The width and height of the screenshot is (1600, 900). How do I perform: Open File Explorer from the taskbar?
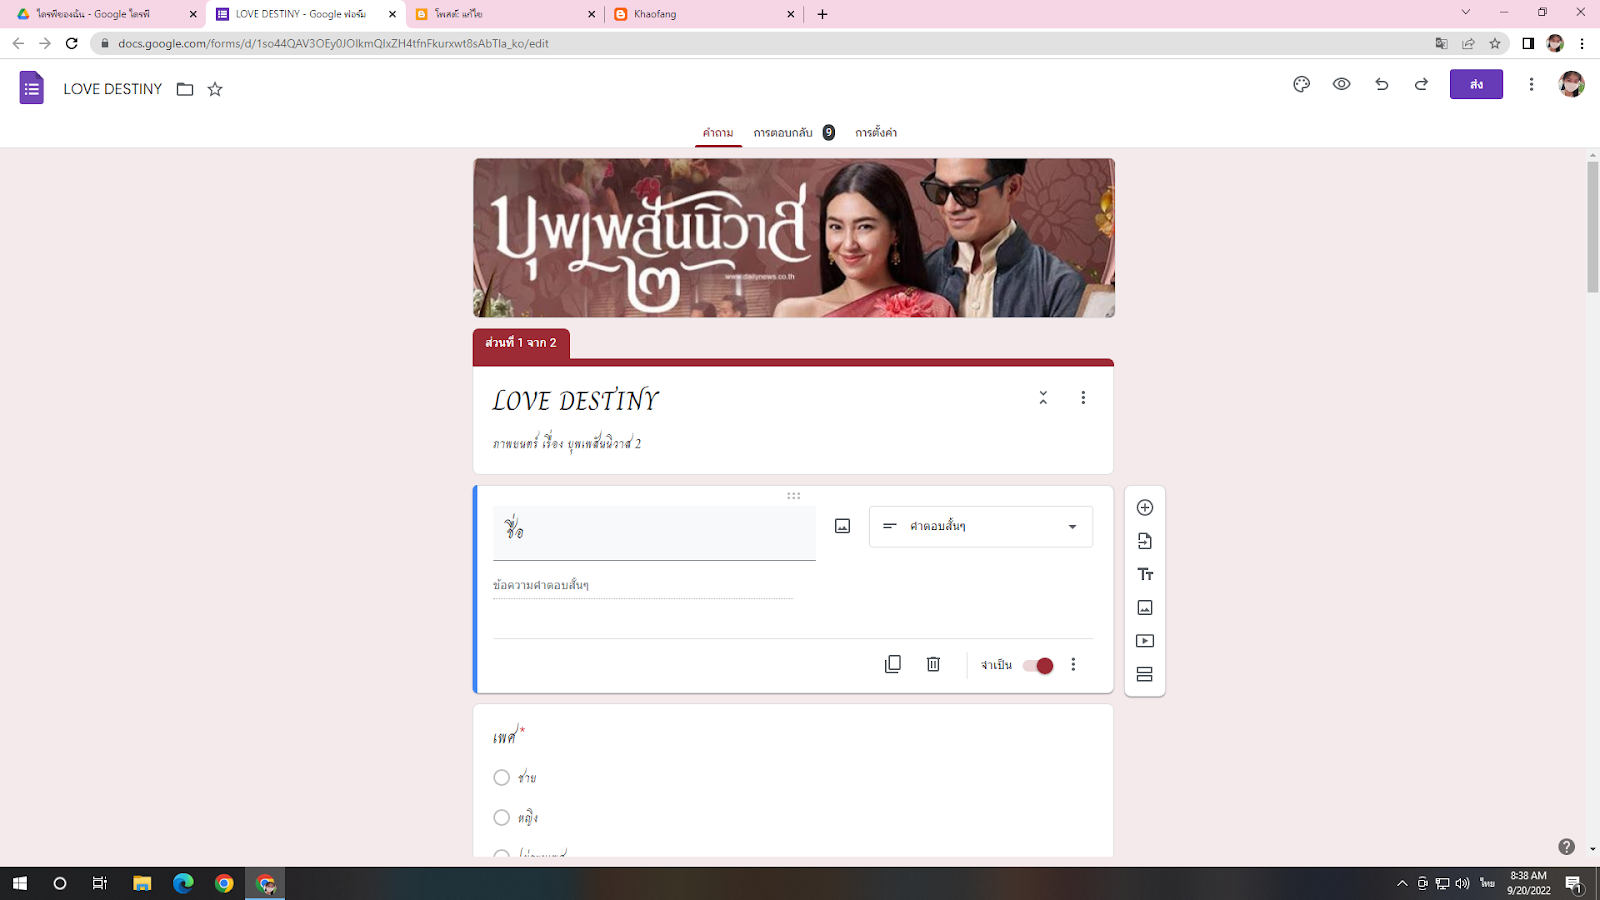[142, 883]
